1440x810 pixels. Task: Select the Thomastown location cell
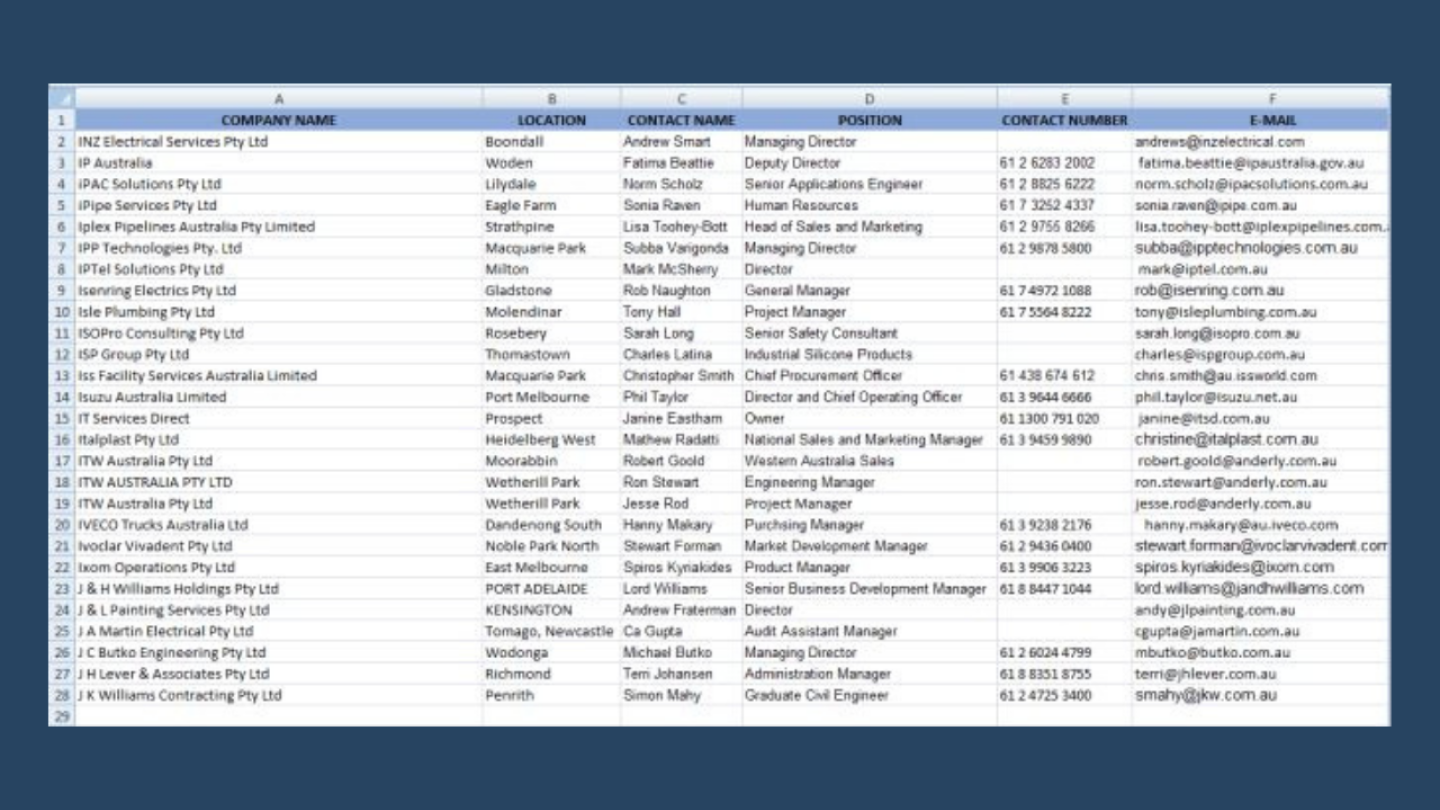coord(551,355)
